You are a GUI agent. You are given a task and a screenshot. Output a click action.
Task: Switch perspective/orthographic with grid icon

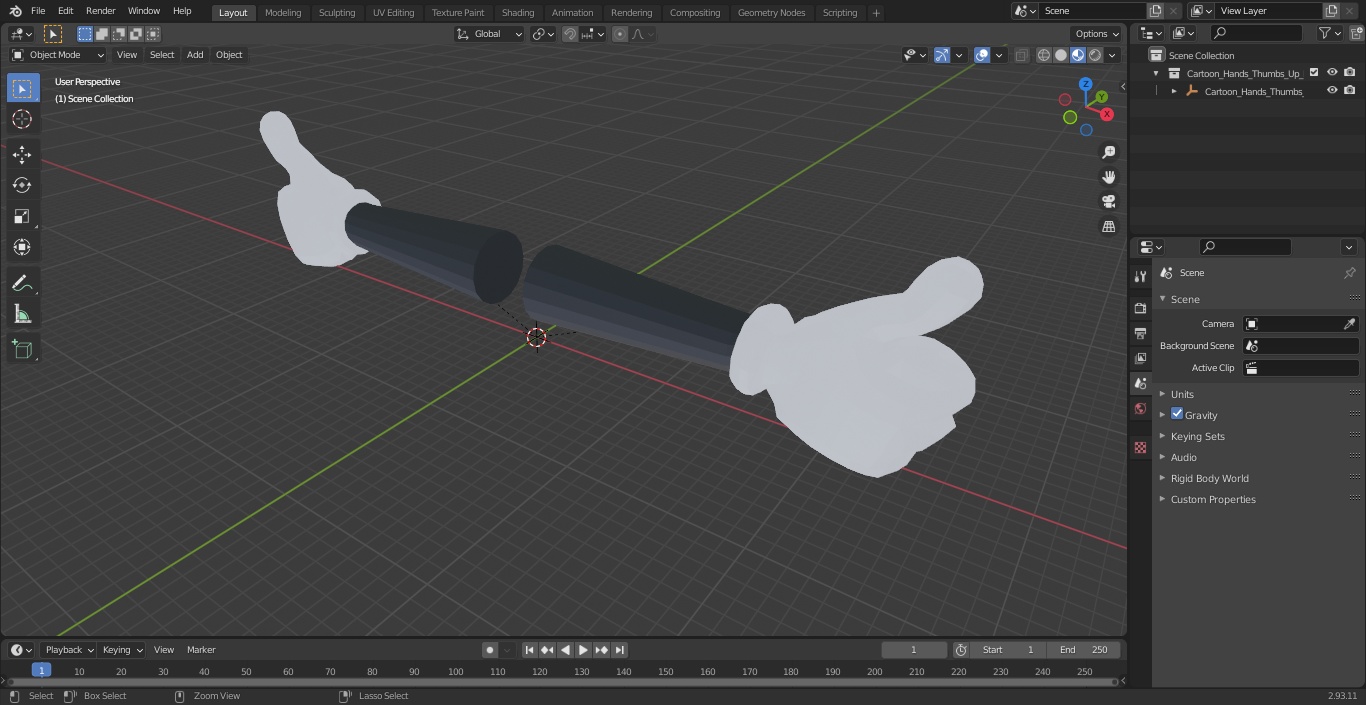(x=1108, y=227)
